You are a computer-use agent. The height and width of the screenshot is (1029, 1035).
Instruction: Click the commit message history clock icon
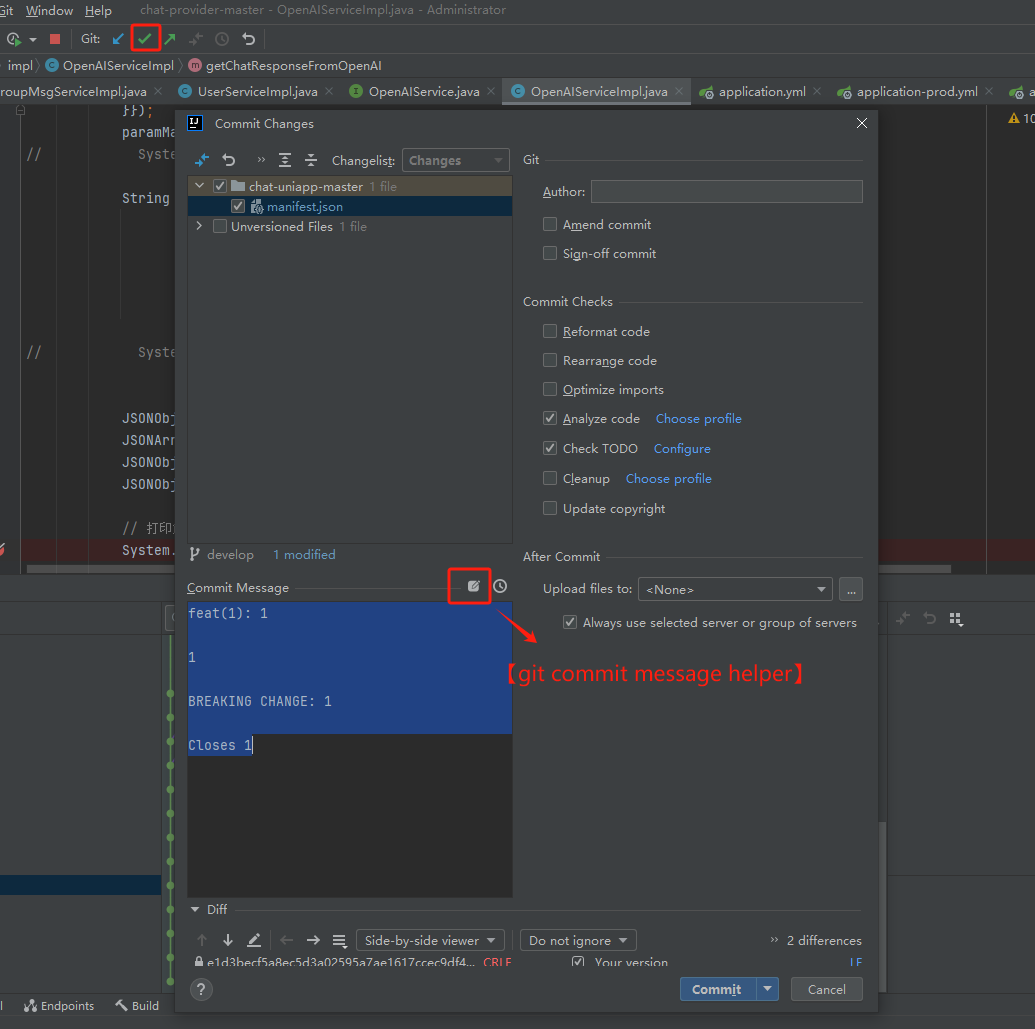point(499,586)
